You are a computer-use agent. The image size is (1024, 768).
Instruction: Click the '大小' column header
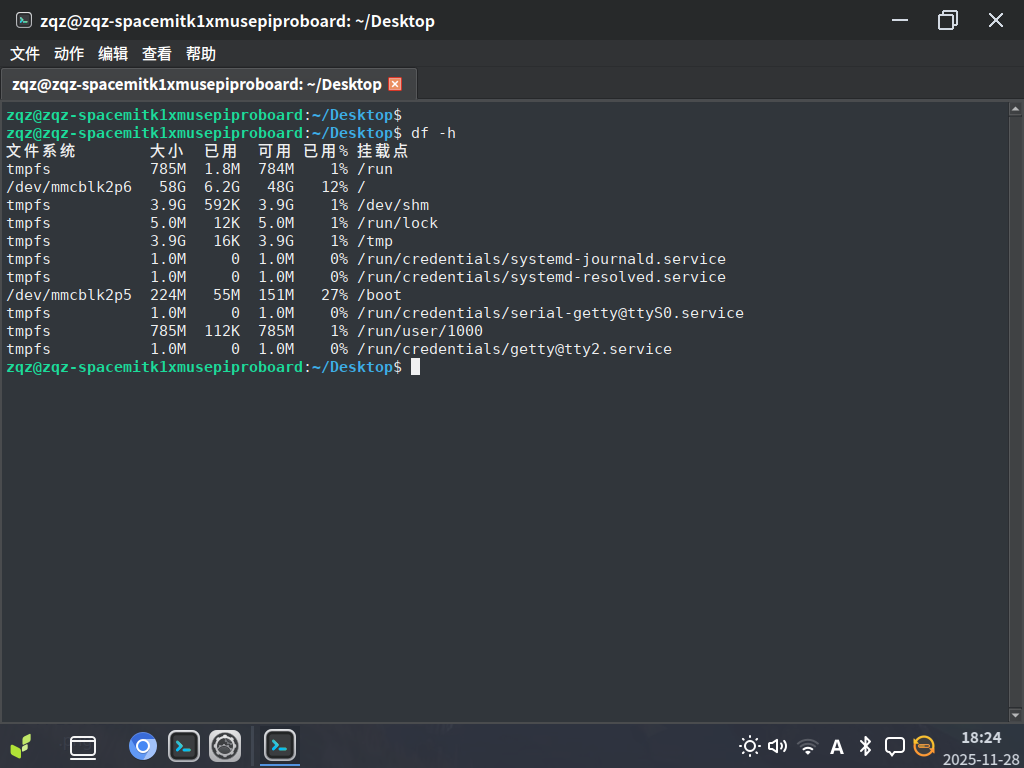[167, 152]
